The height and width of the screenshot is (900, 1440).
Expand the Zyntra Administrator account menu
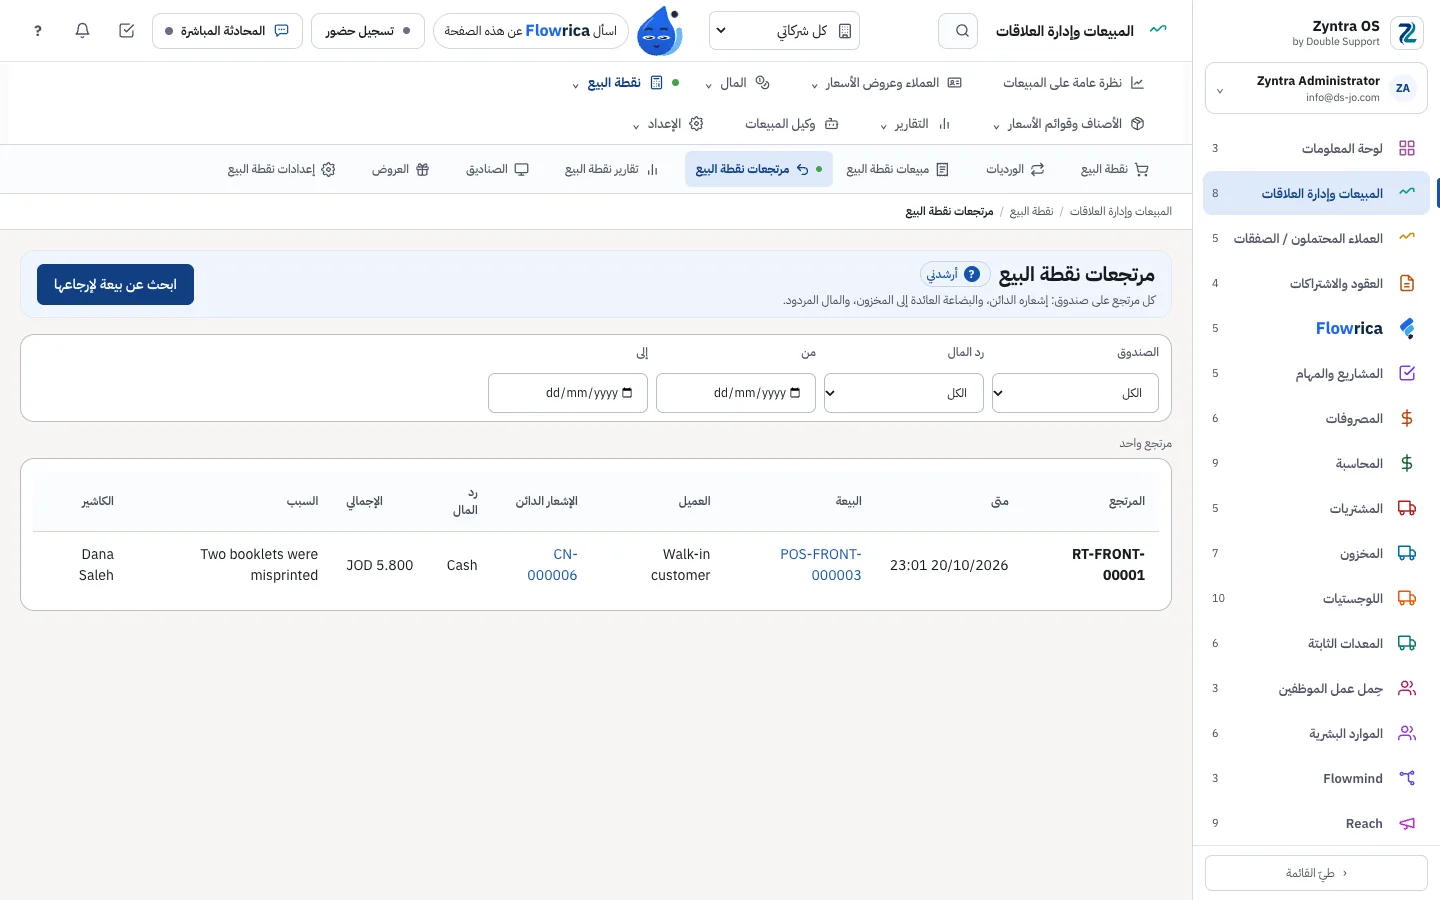tap(1316, 89)
